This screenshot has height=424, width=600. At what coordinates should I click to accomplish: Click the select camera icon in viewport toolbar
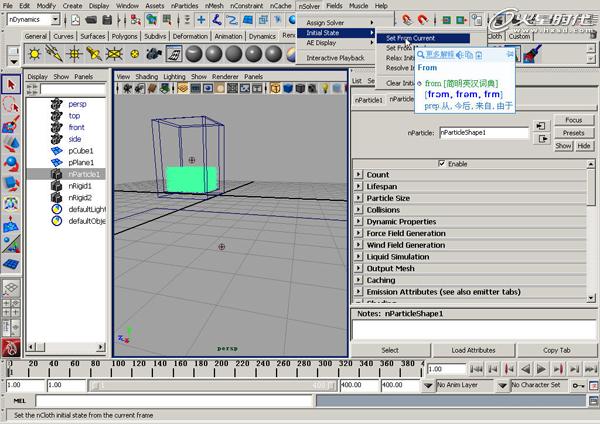(127, 88)
